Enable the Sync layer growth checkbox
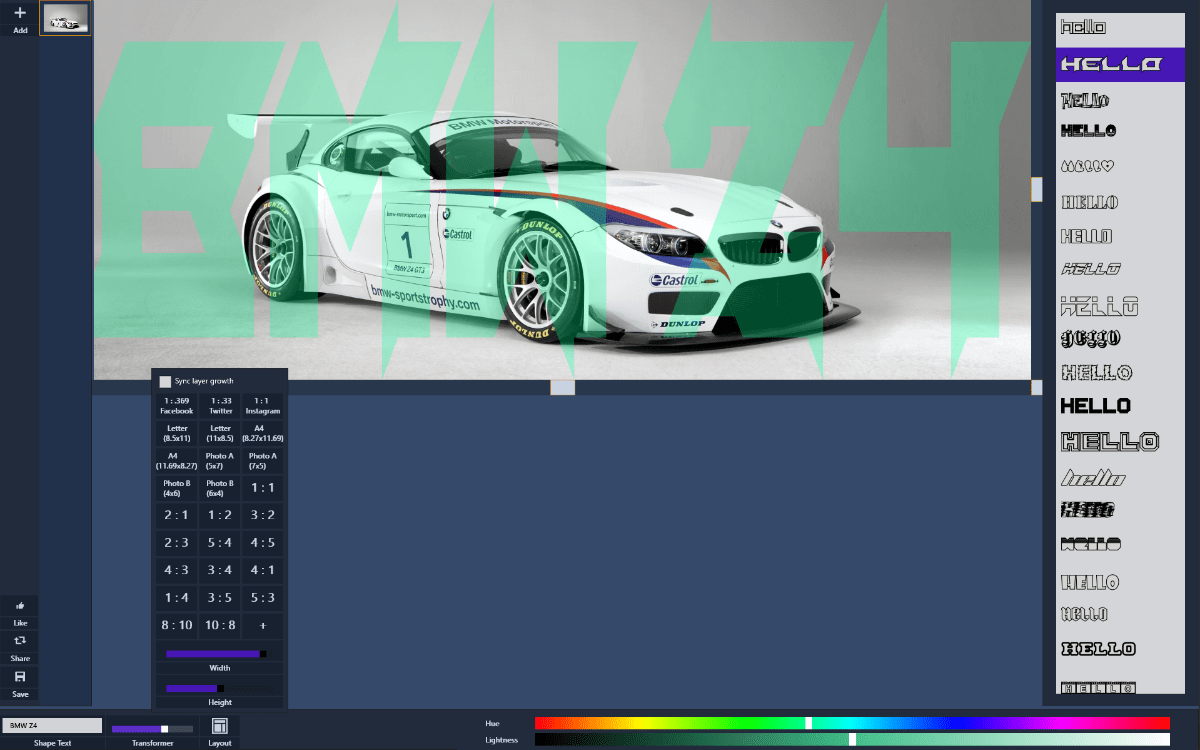1200x750 pixels. (165, 380)
